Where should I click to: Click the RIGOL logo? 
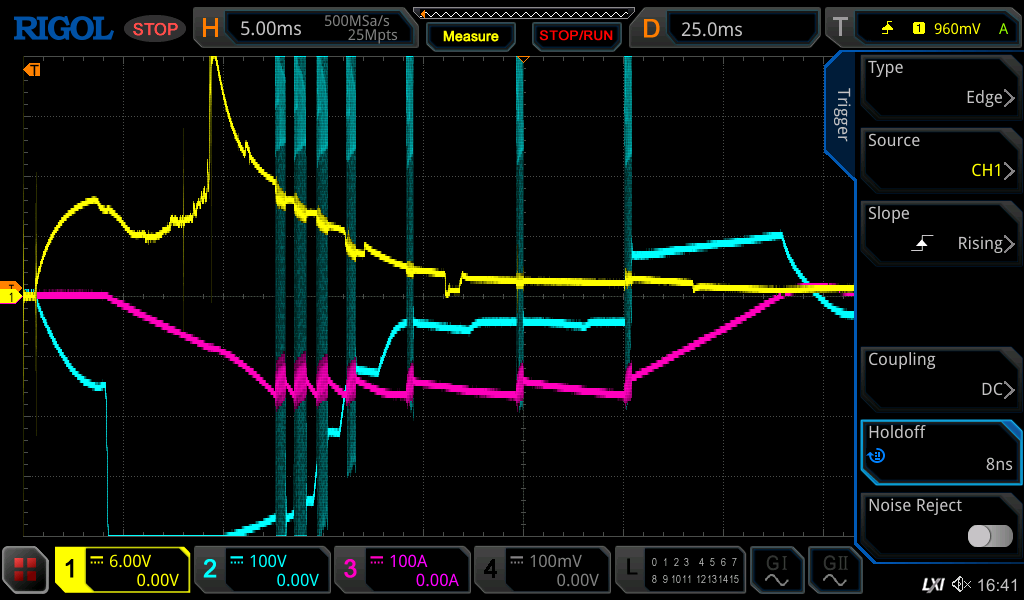tap(62, 28)
